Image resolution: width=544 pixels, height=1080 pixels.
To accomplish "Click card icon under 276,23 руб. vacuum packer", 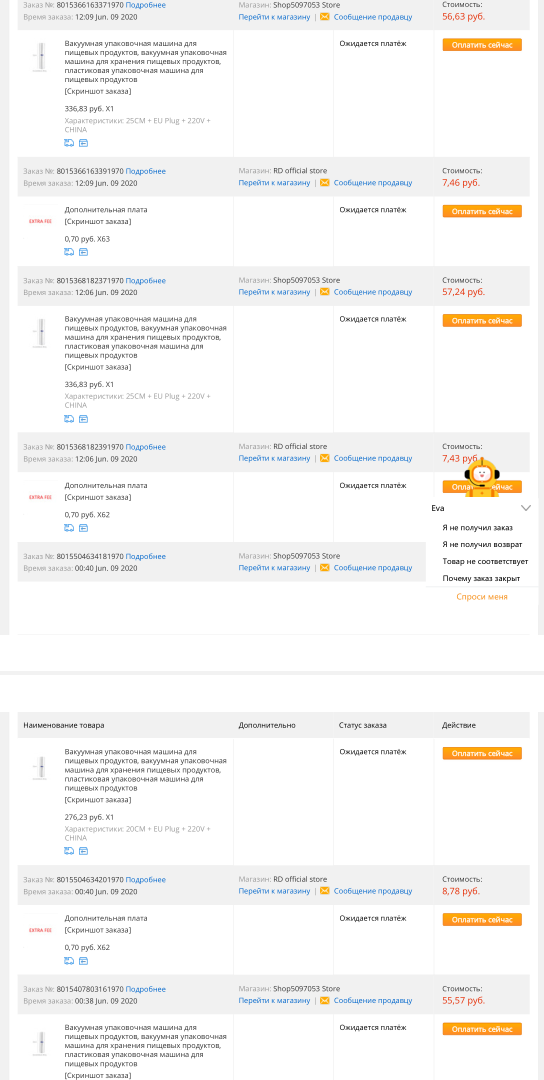I will (83, 851).
